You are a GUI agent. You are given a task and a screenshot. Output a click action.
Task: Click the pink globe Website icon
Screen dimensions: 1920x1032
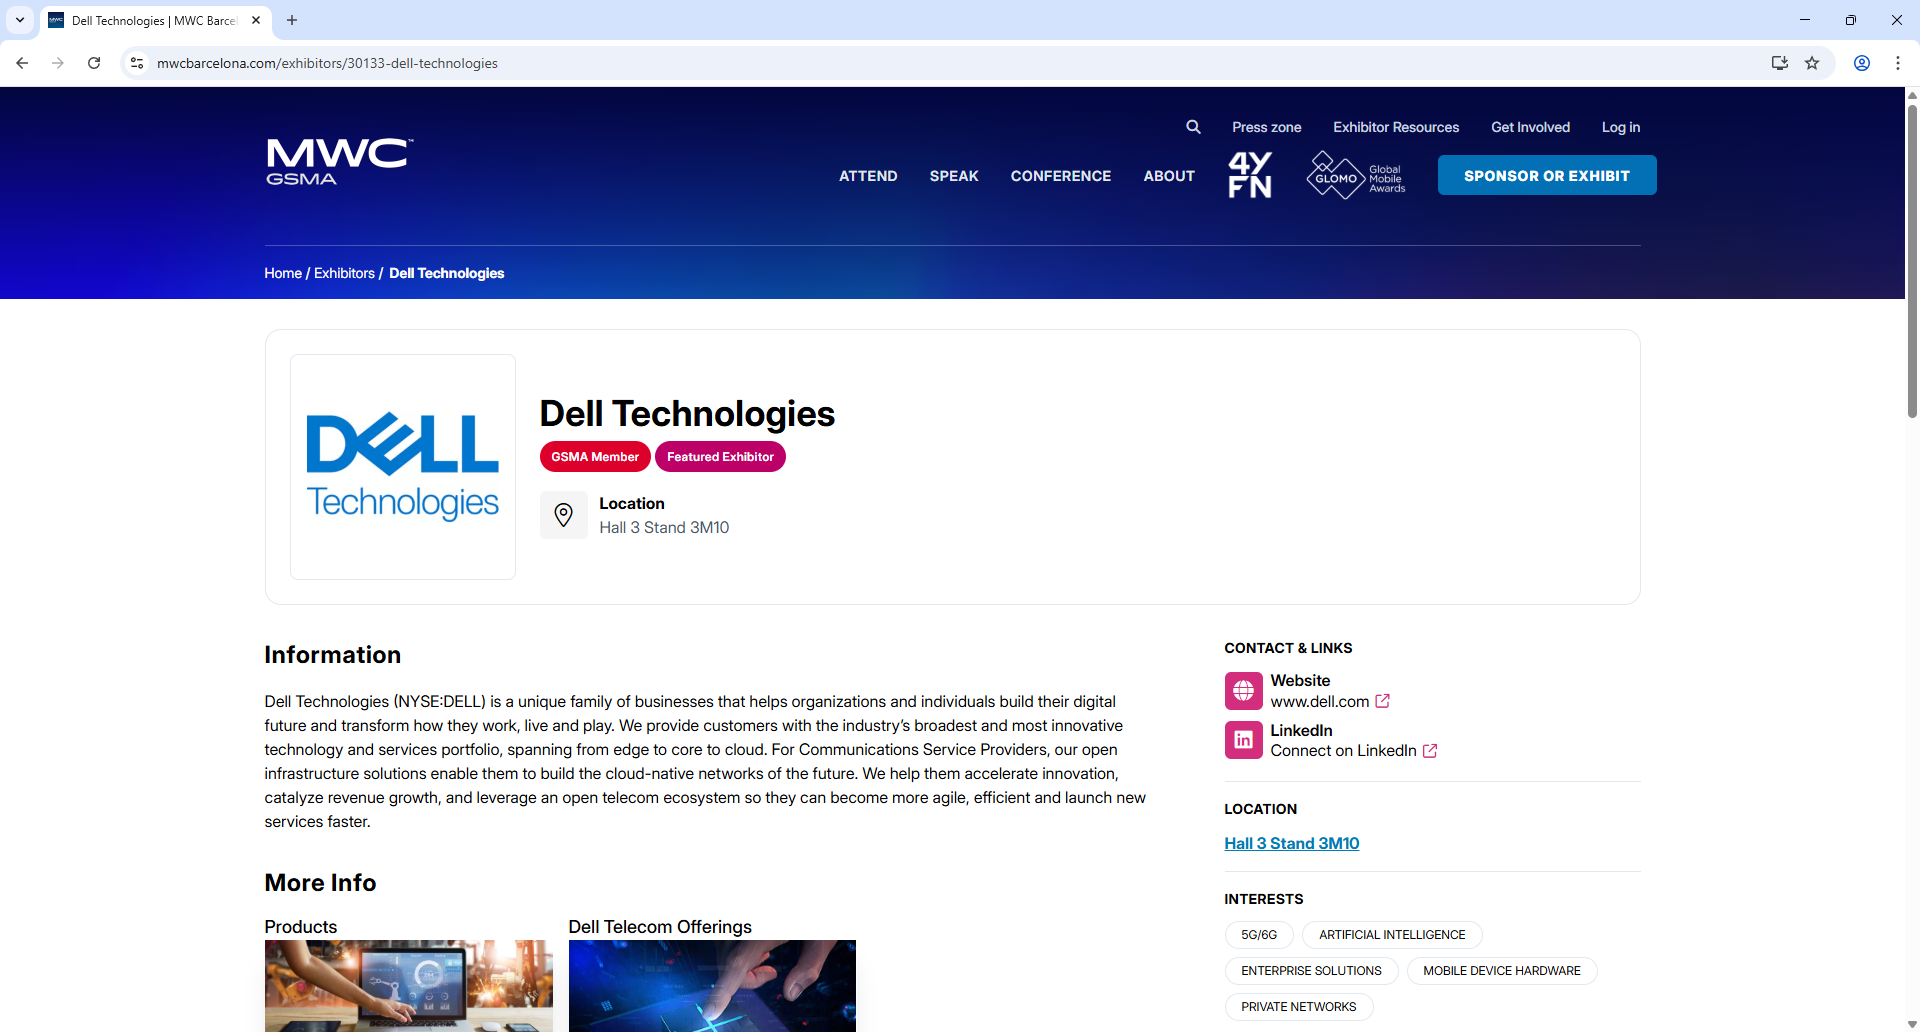click(1243, 690)
